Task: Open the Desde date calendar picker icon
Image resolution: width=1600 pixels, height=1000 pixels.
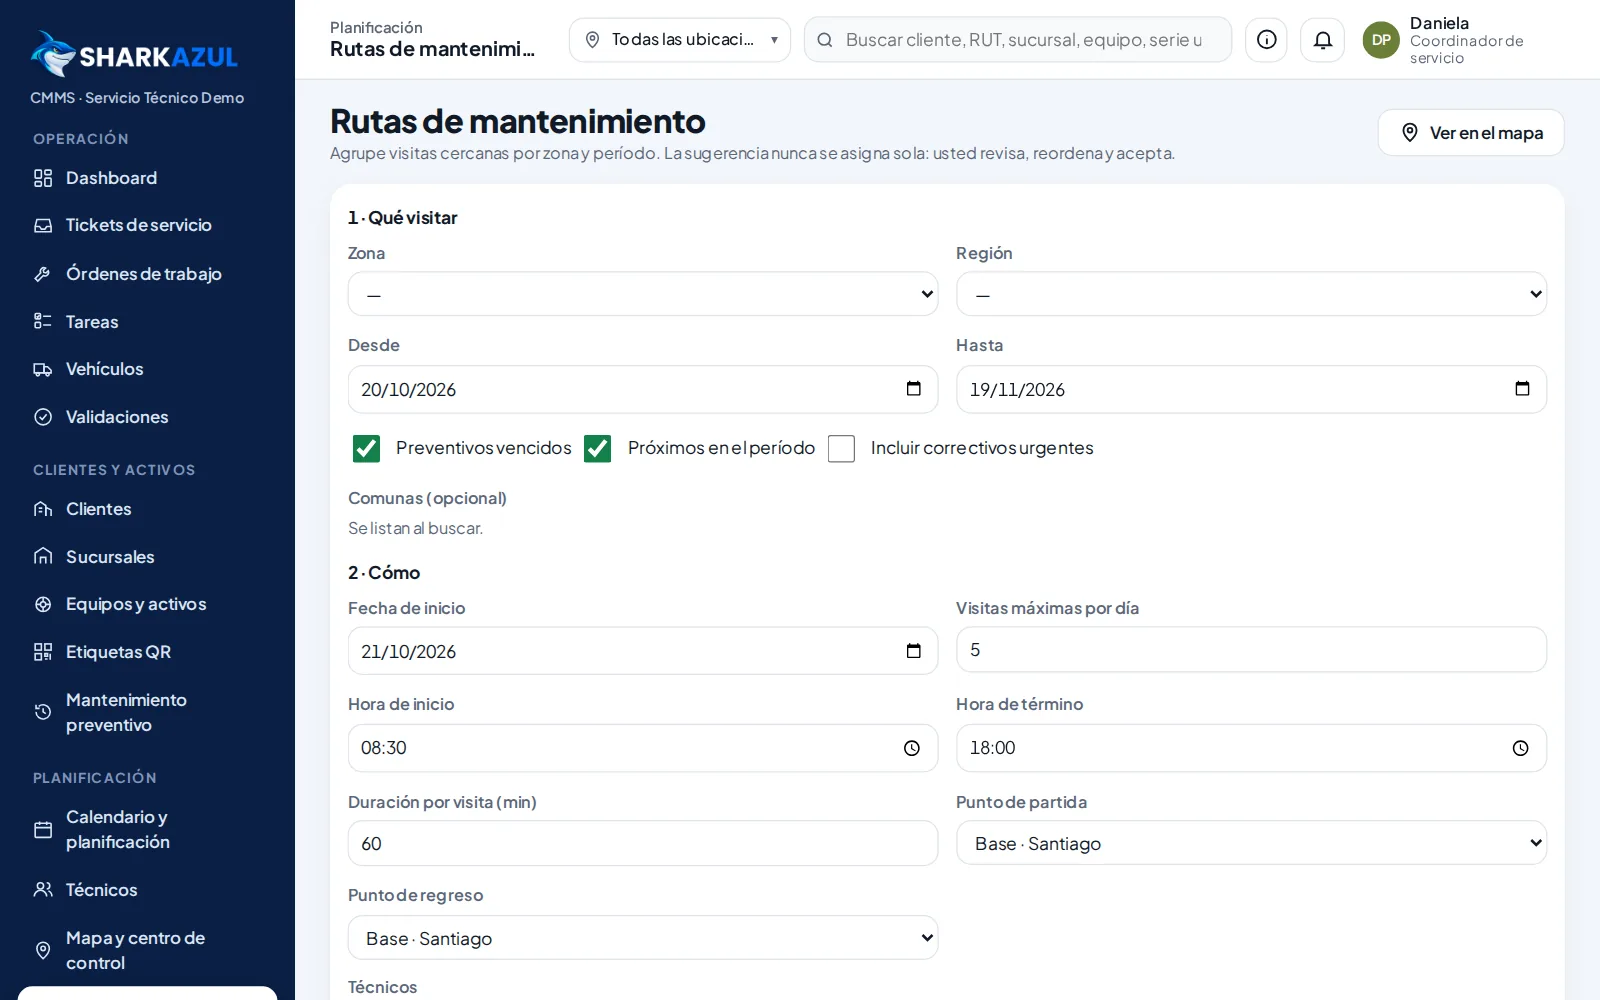Action: tap(913, 389)
